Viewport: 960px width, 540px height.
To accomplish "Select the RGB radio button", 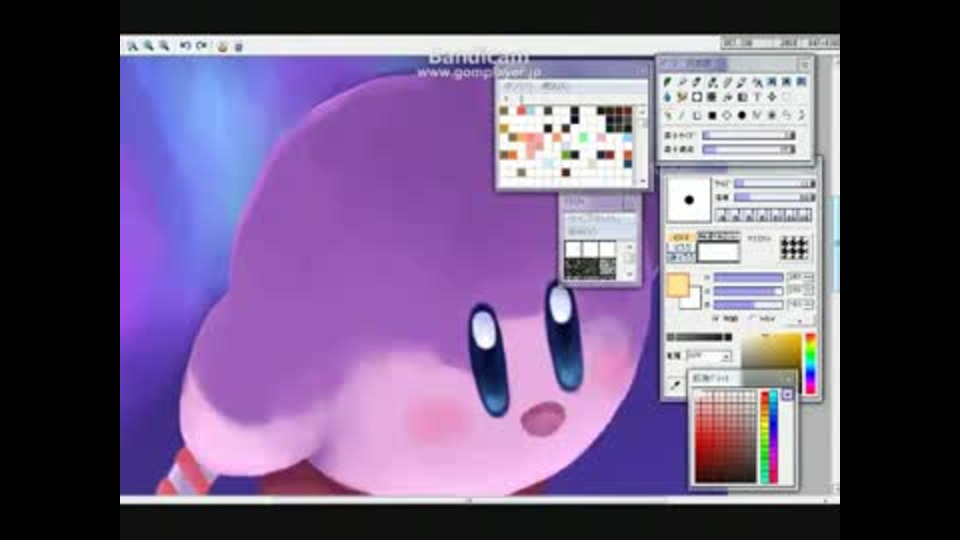I will point(715,318).
